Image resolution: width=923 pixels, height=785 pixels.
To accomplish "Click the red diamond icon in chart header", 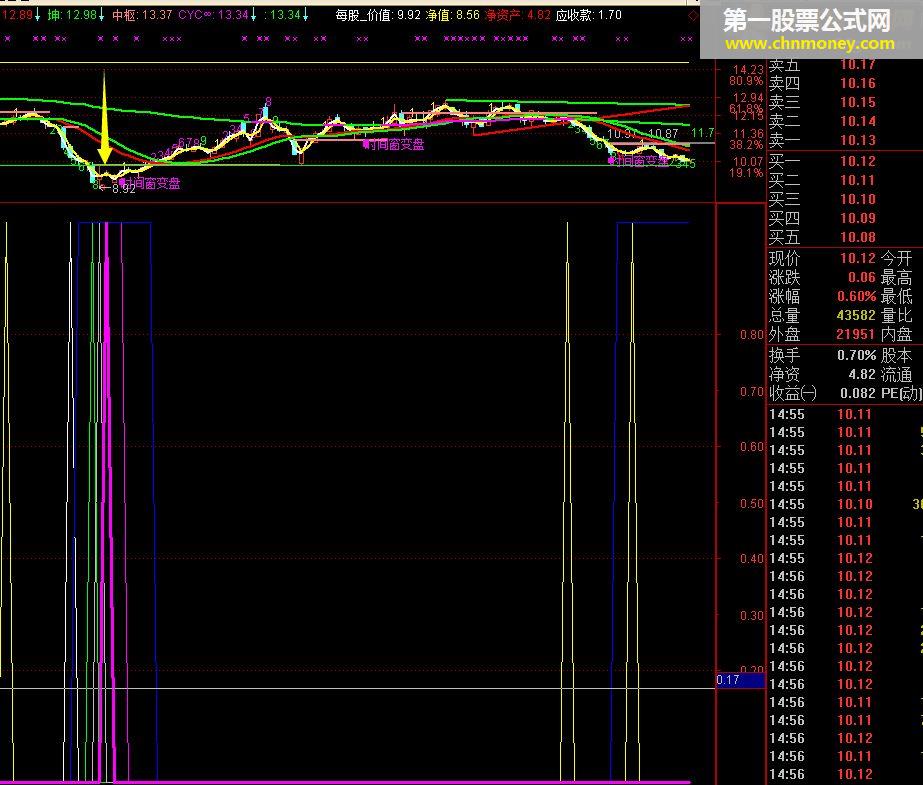I will (693, 16).
